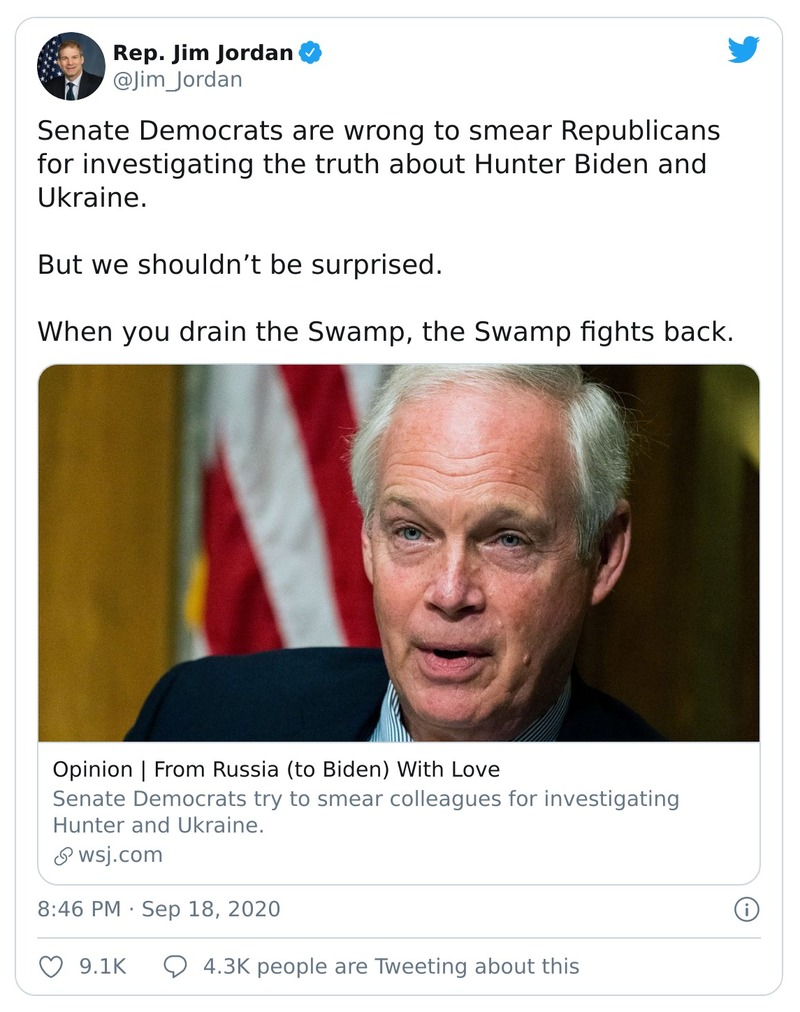The image size is (800, 1012).
Task: Open the @Jim_Jordan handle link
Action: tap(177, 79)
